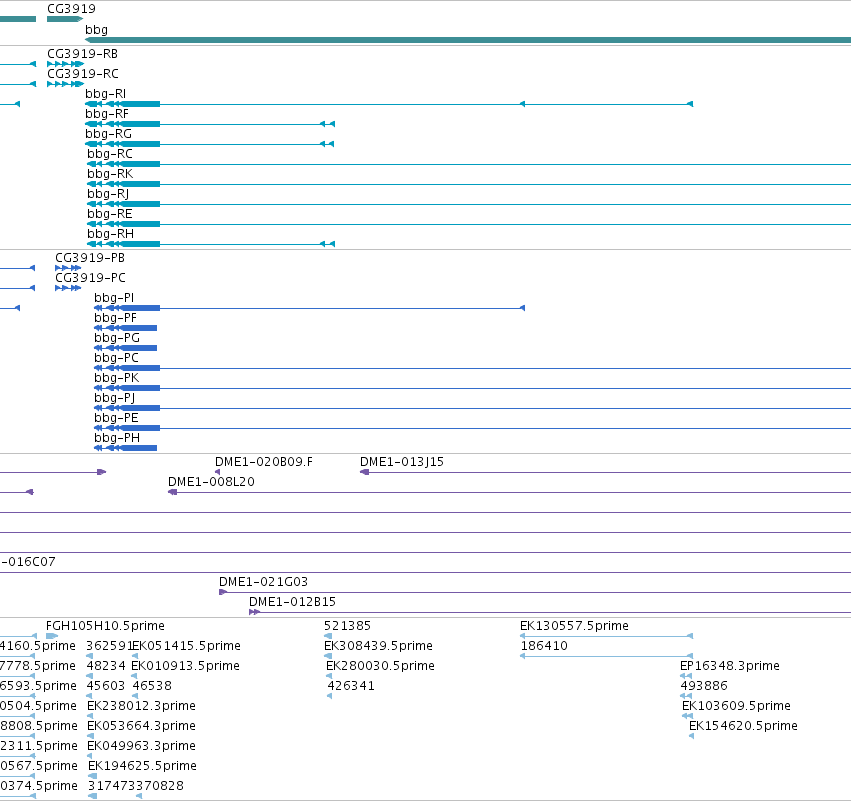Viewport: 851px width, 801px height.
Task: Select the DME1-013J15 clone arrowhead glyph
Action: (x=365, y=472)
